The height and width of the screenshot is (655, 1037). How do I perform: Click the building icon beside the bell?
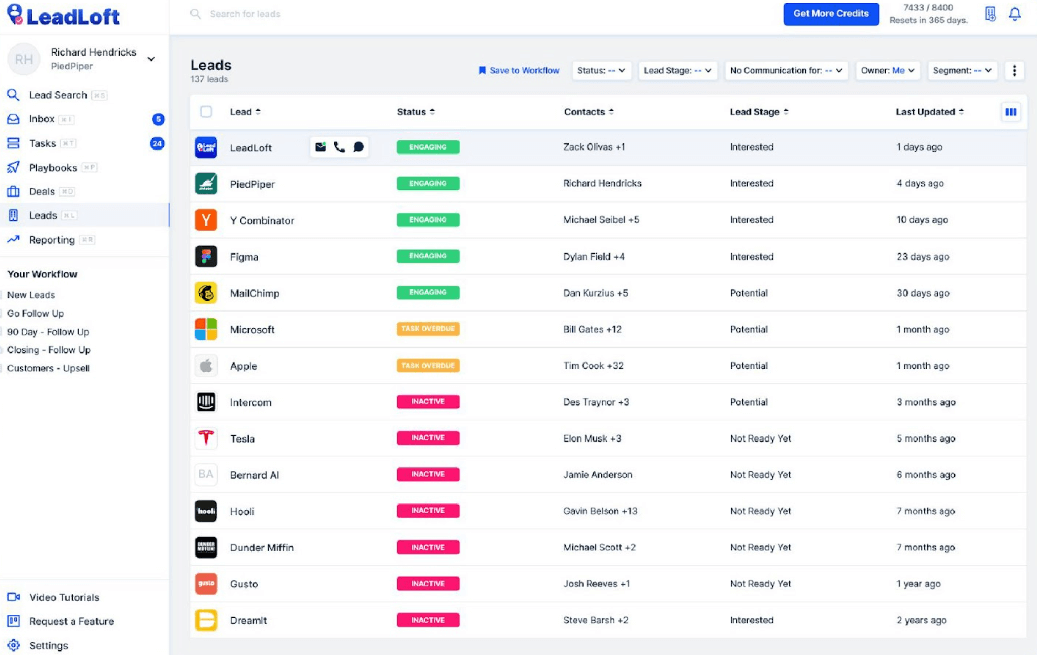pyautogui.click(x=990, y=14)
